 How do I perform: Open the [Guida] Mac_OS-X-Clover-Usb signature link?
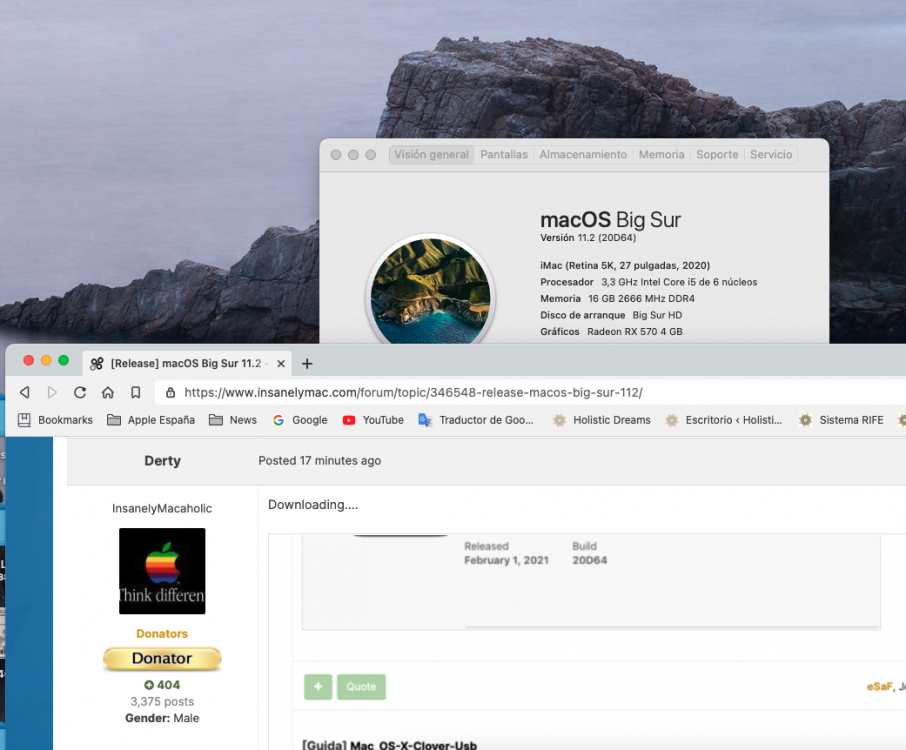pyautogui.click(x=389, y=745)
